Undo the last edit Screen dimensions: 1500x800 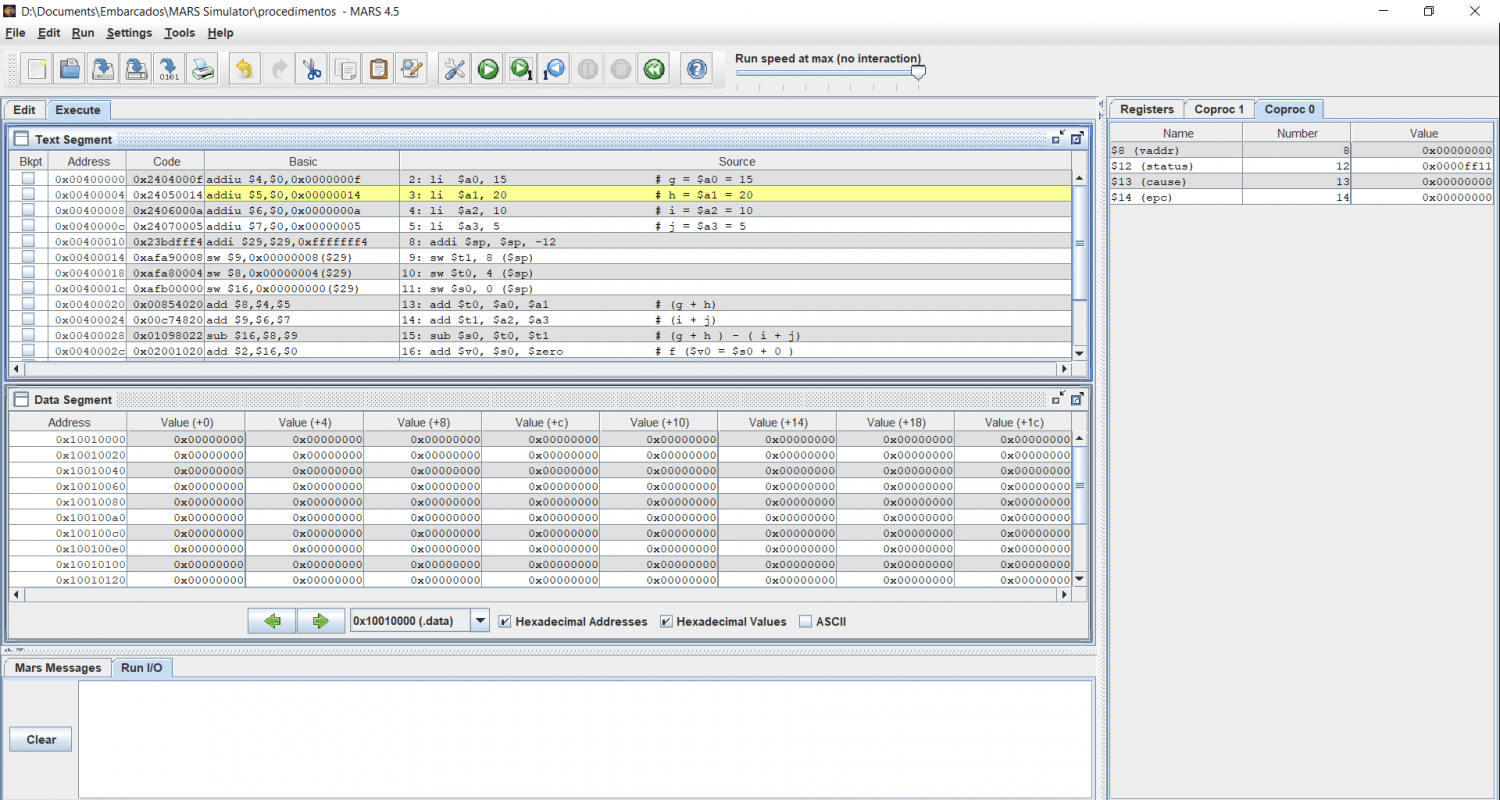click(x=244, y=69)
